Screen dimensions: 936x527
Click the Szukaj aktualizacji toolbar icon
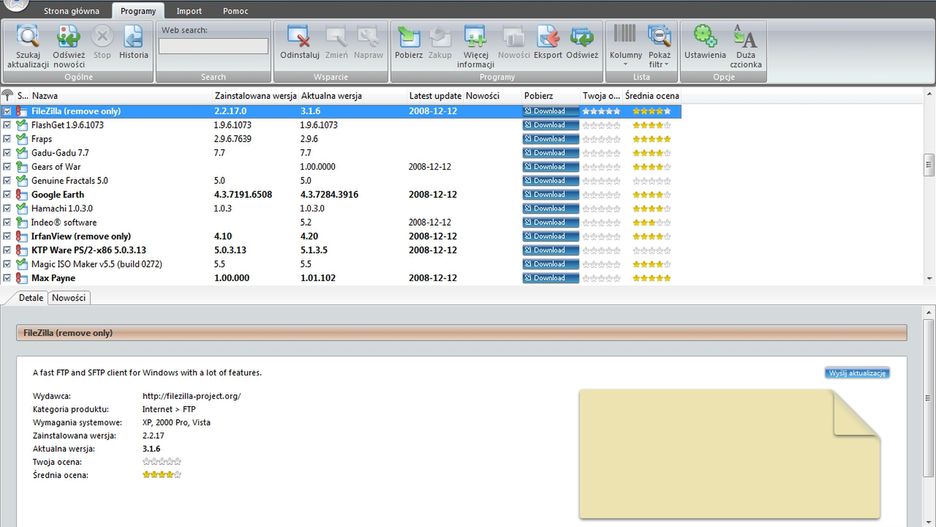click(x=28, y=38)
